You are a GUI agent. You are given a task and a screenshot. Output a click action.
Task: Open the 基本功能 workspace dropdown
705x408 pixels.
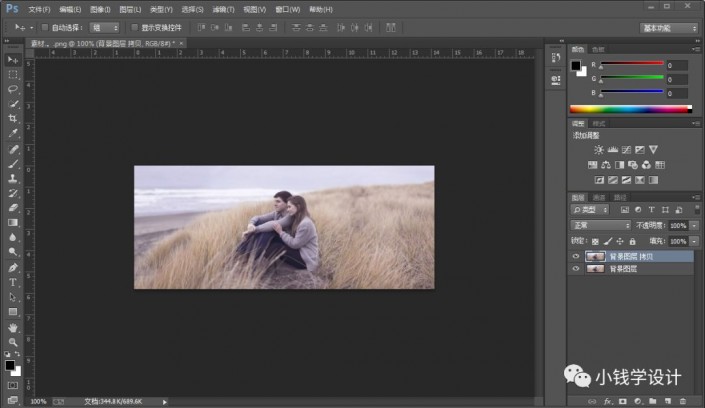tap(670, 27)
